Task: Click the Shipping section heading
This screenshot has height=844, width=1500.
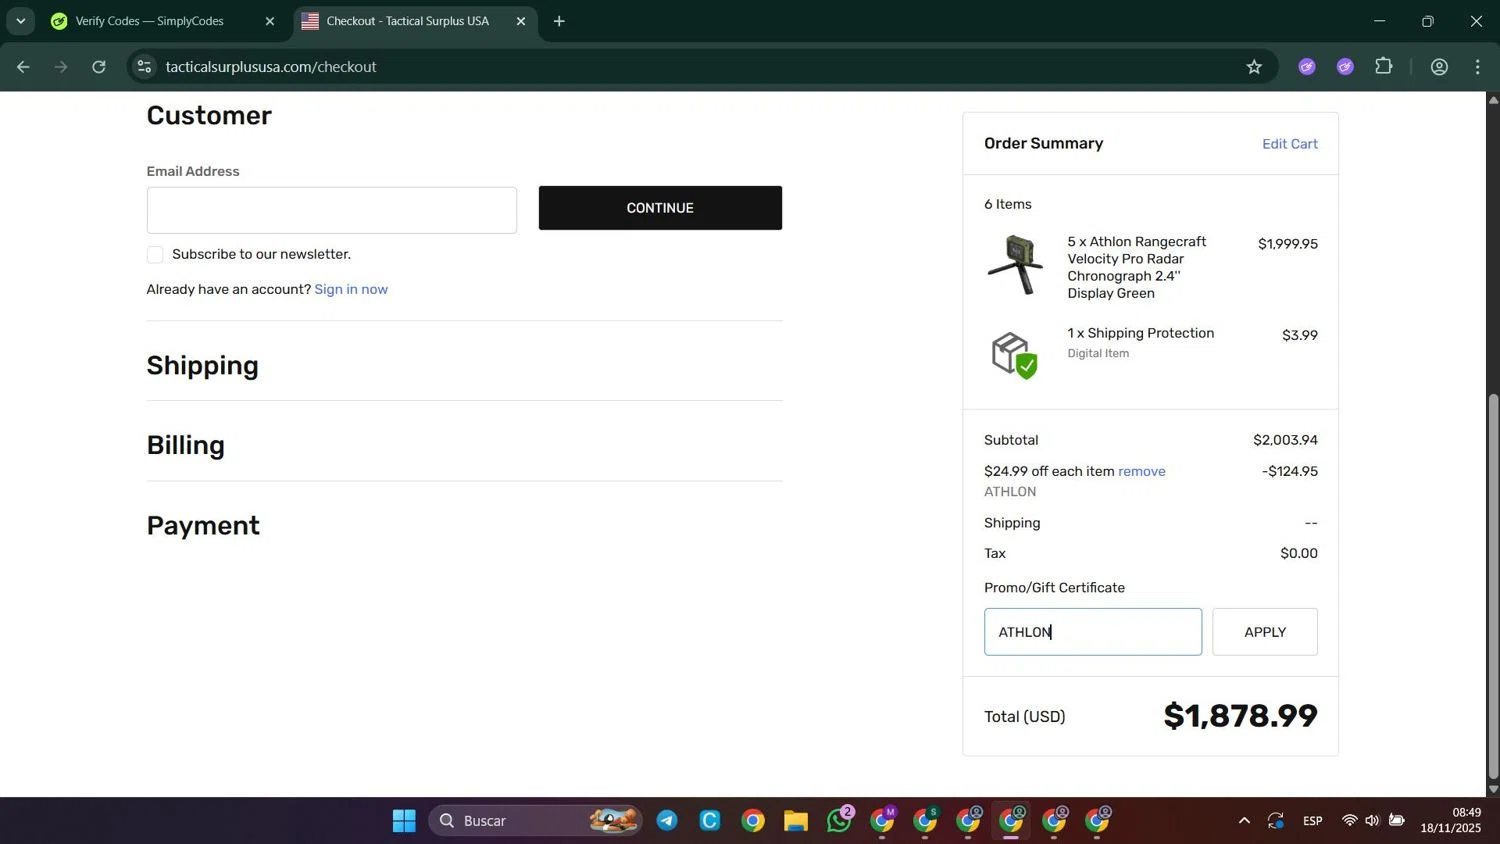Action: (203, 365)
